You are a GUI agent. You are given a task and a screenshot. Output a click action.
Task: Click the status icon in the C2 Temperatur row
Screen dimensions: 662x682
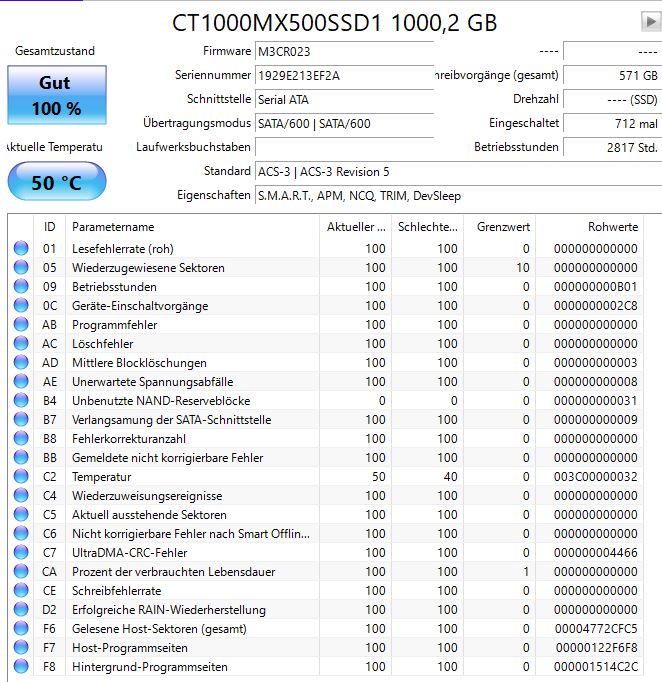21,476
